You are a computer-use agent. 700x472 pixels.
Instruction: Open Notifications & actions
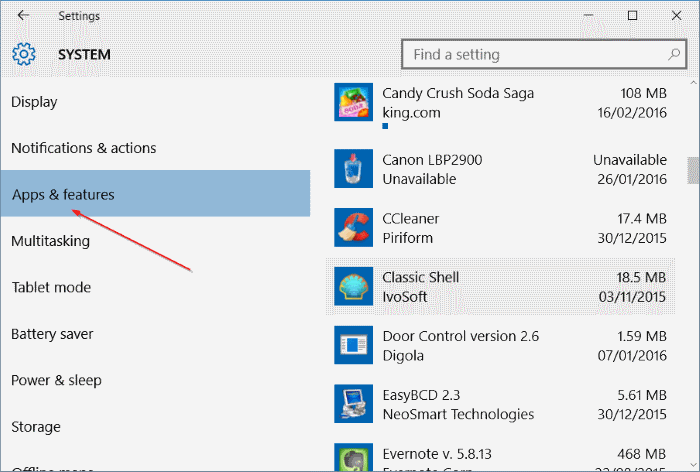84,148
